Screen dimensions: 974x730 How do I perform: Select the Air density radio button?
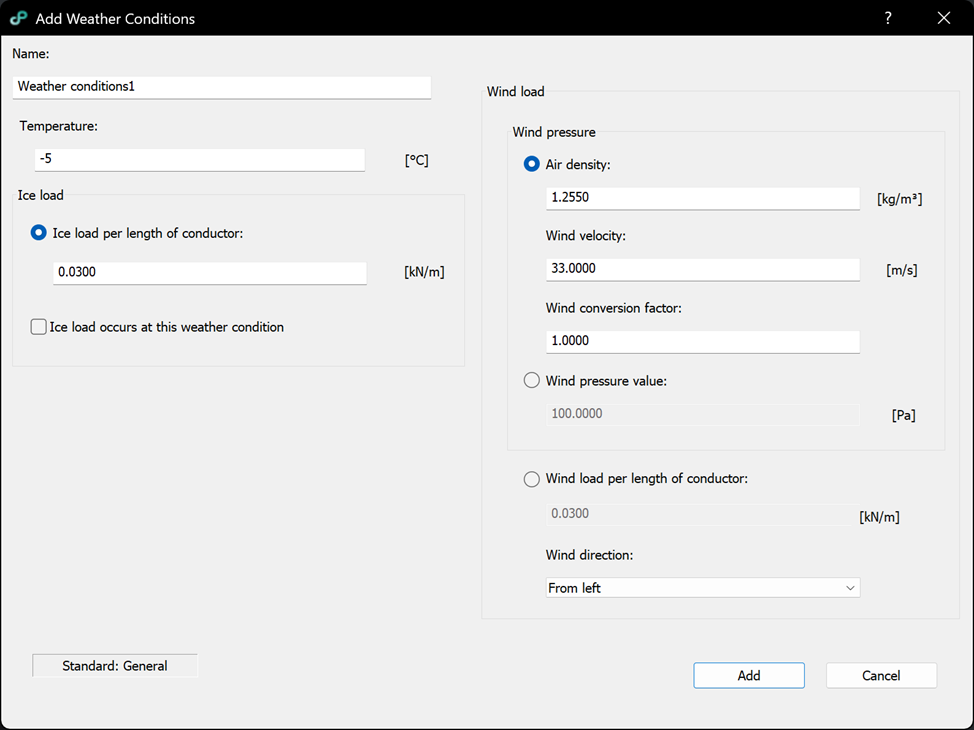click(532, 164)
